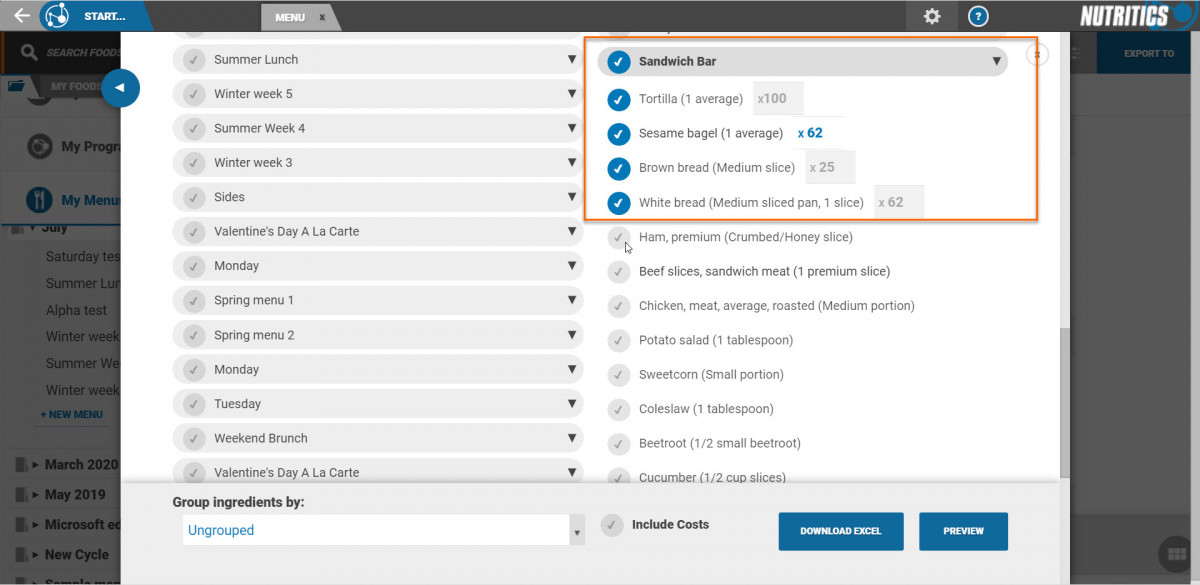Check Potato salad ingredient
1200x585 pixels.
[619, 340]
